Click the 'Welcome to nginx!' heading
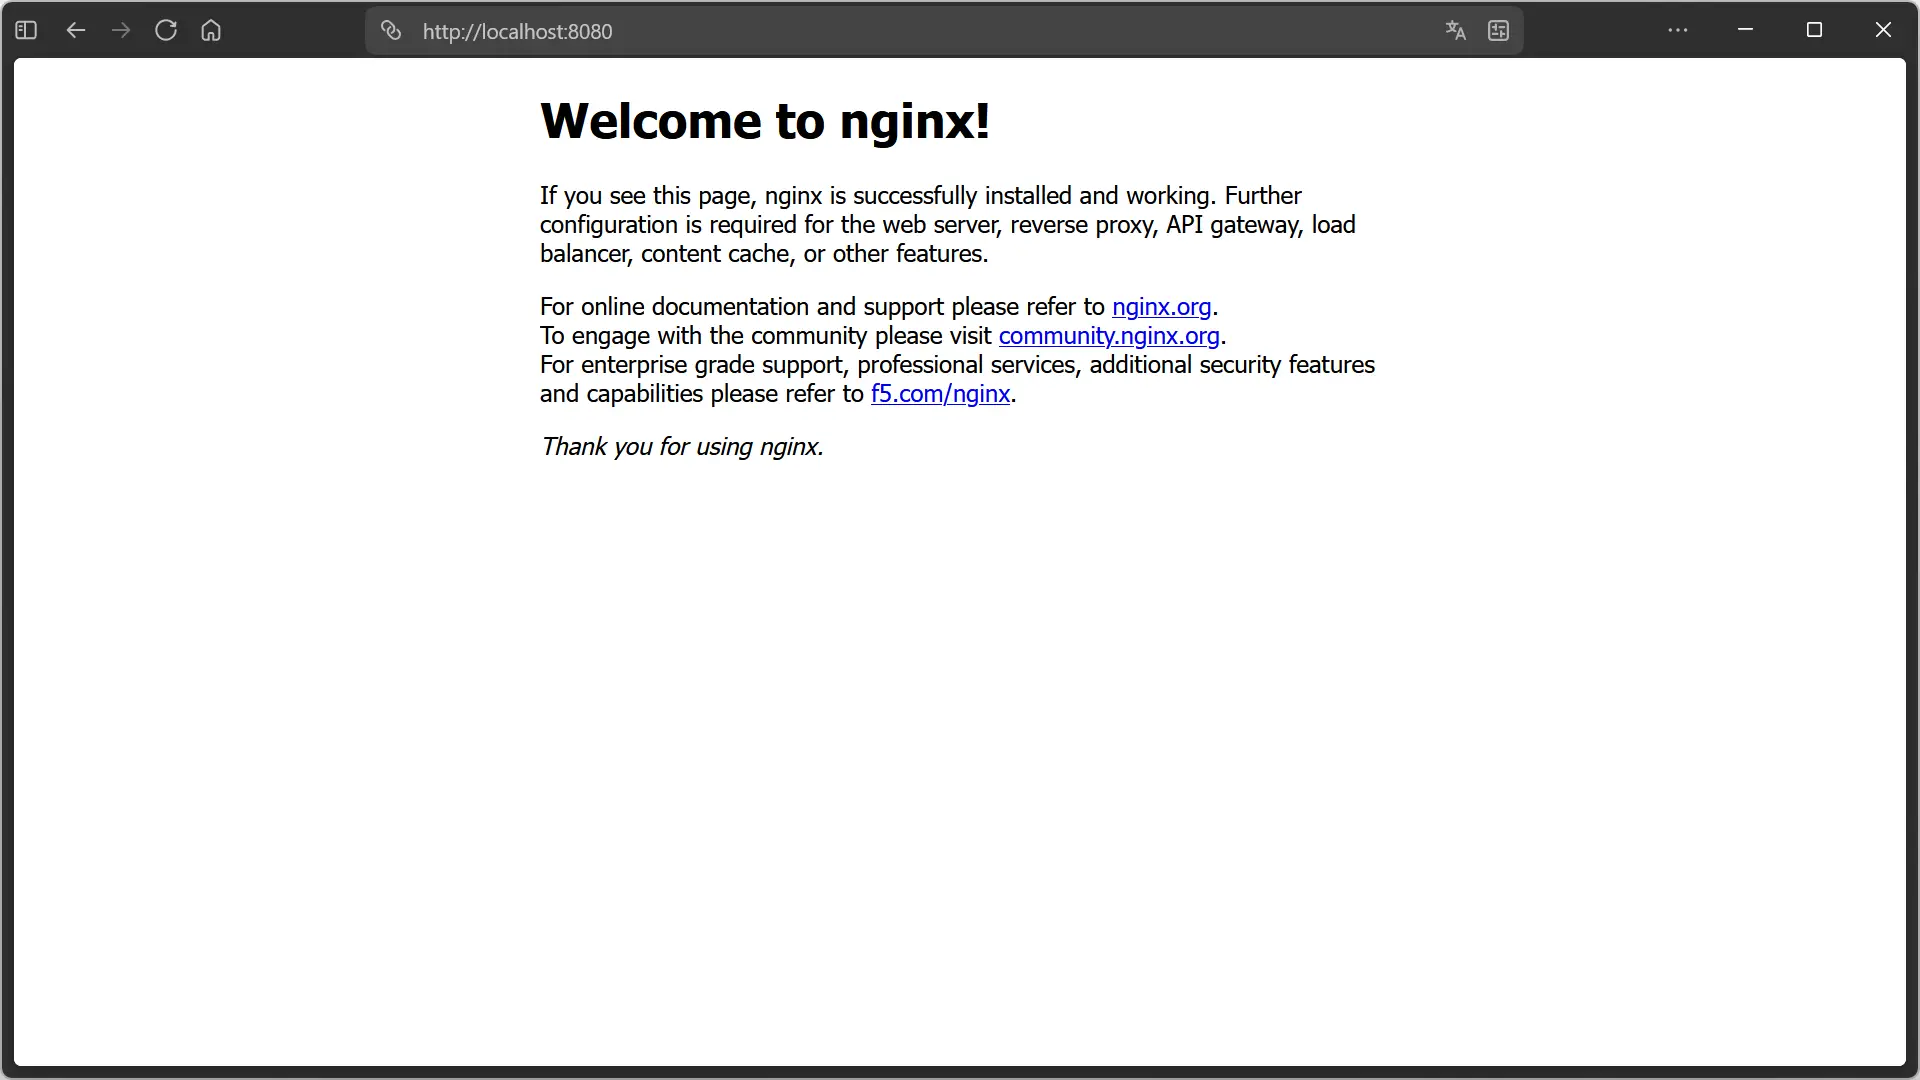This screenshot has height=1080, width=1920. click(765, 121)
